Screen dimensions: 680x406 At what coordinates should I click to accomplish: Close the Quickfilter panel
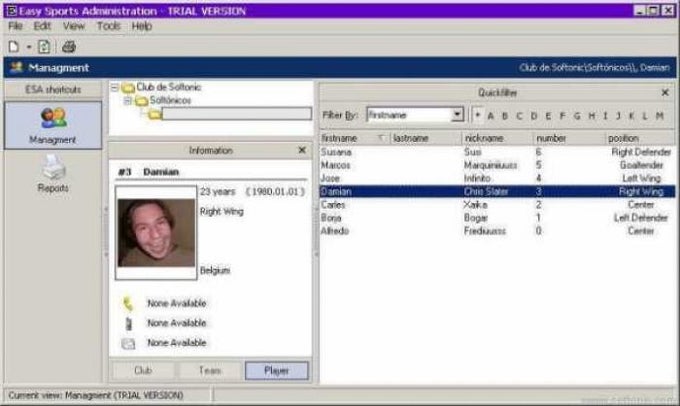pos(665,92)
